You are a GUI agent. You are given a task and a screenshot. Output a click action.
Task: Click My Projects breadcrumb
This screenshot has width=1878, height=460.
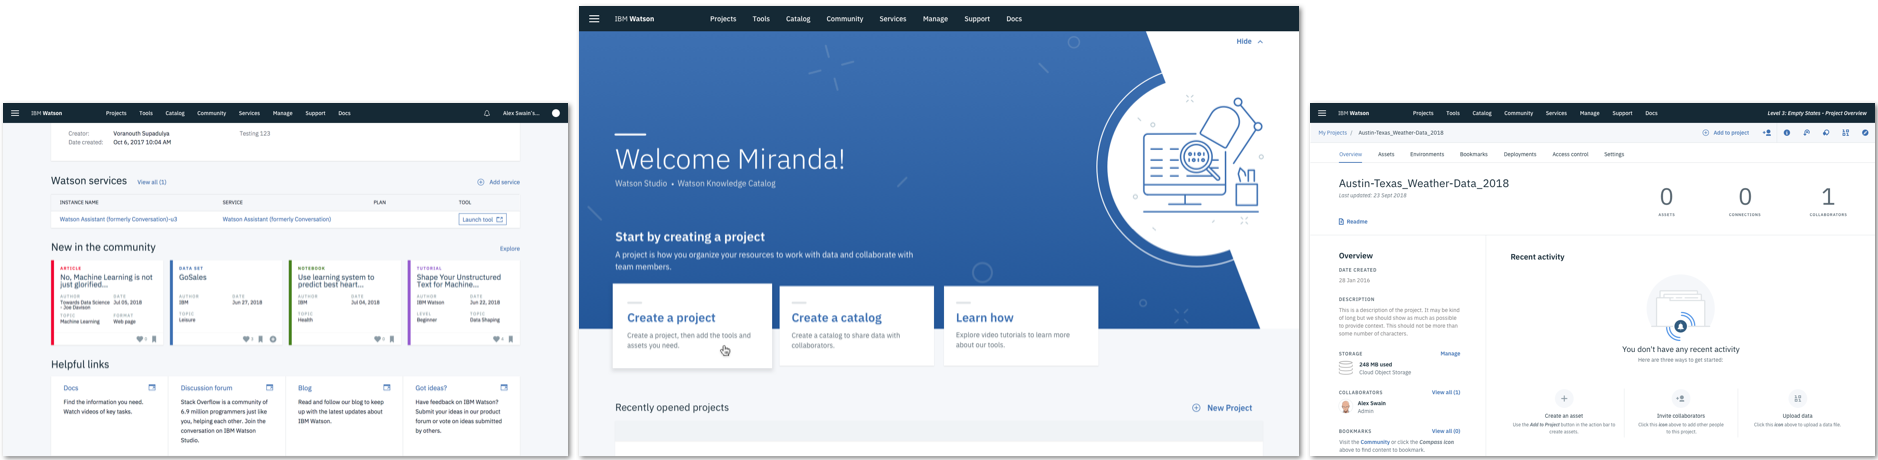coord(1331,133)
